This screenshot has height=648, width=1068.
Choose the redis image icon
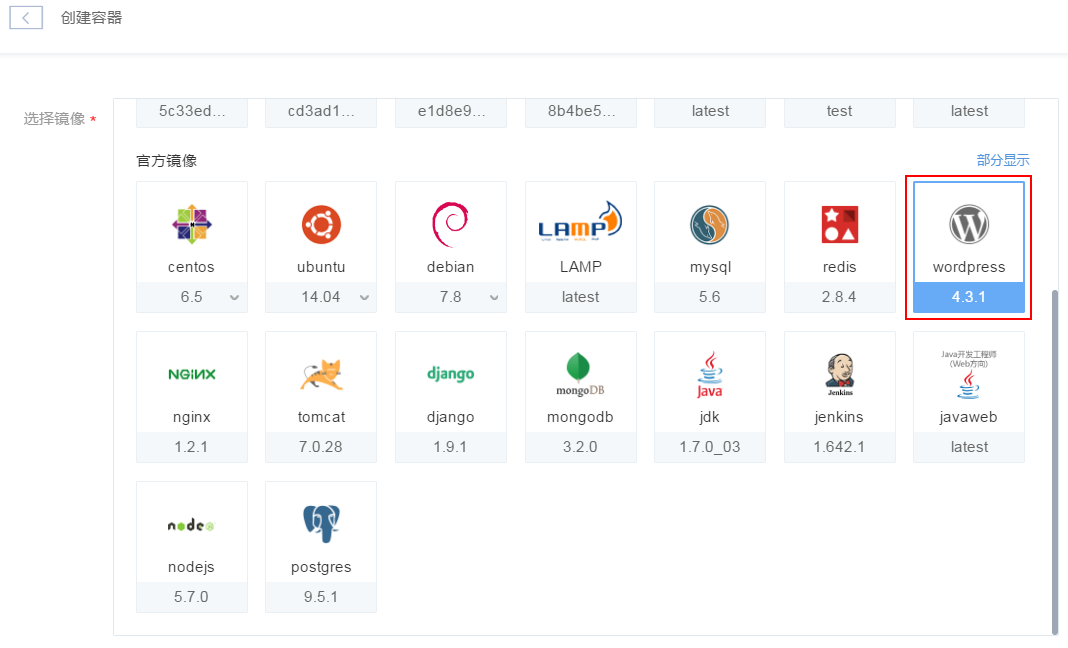coord(839,225)
